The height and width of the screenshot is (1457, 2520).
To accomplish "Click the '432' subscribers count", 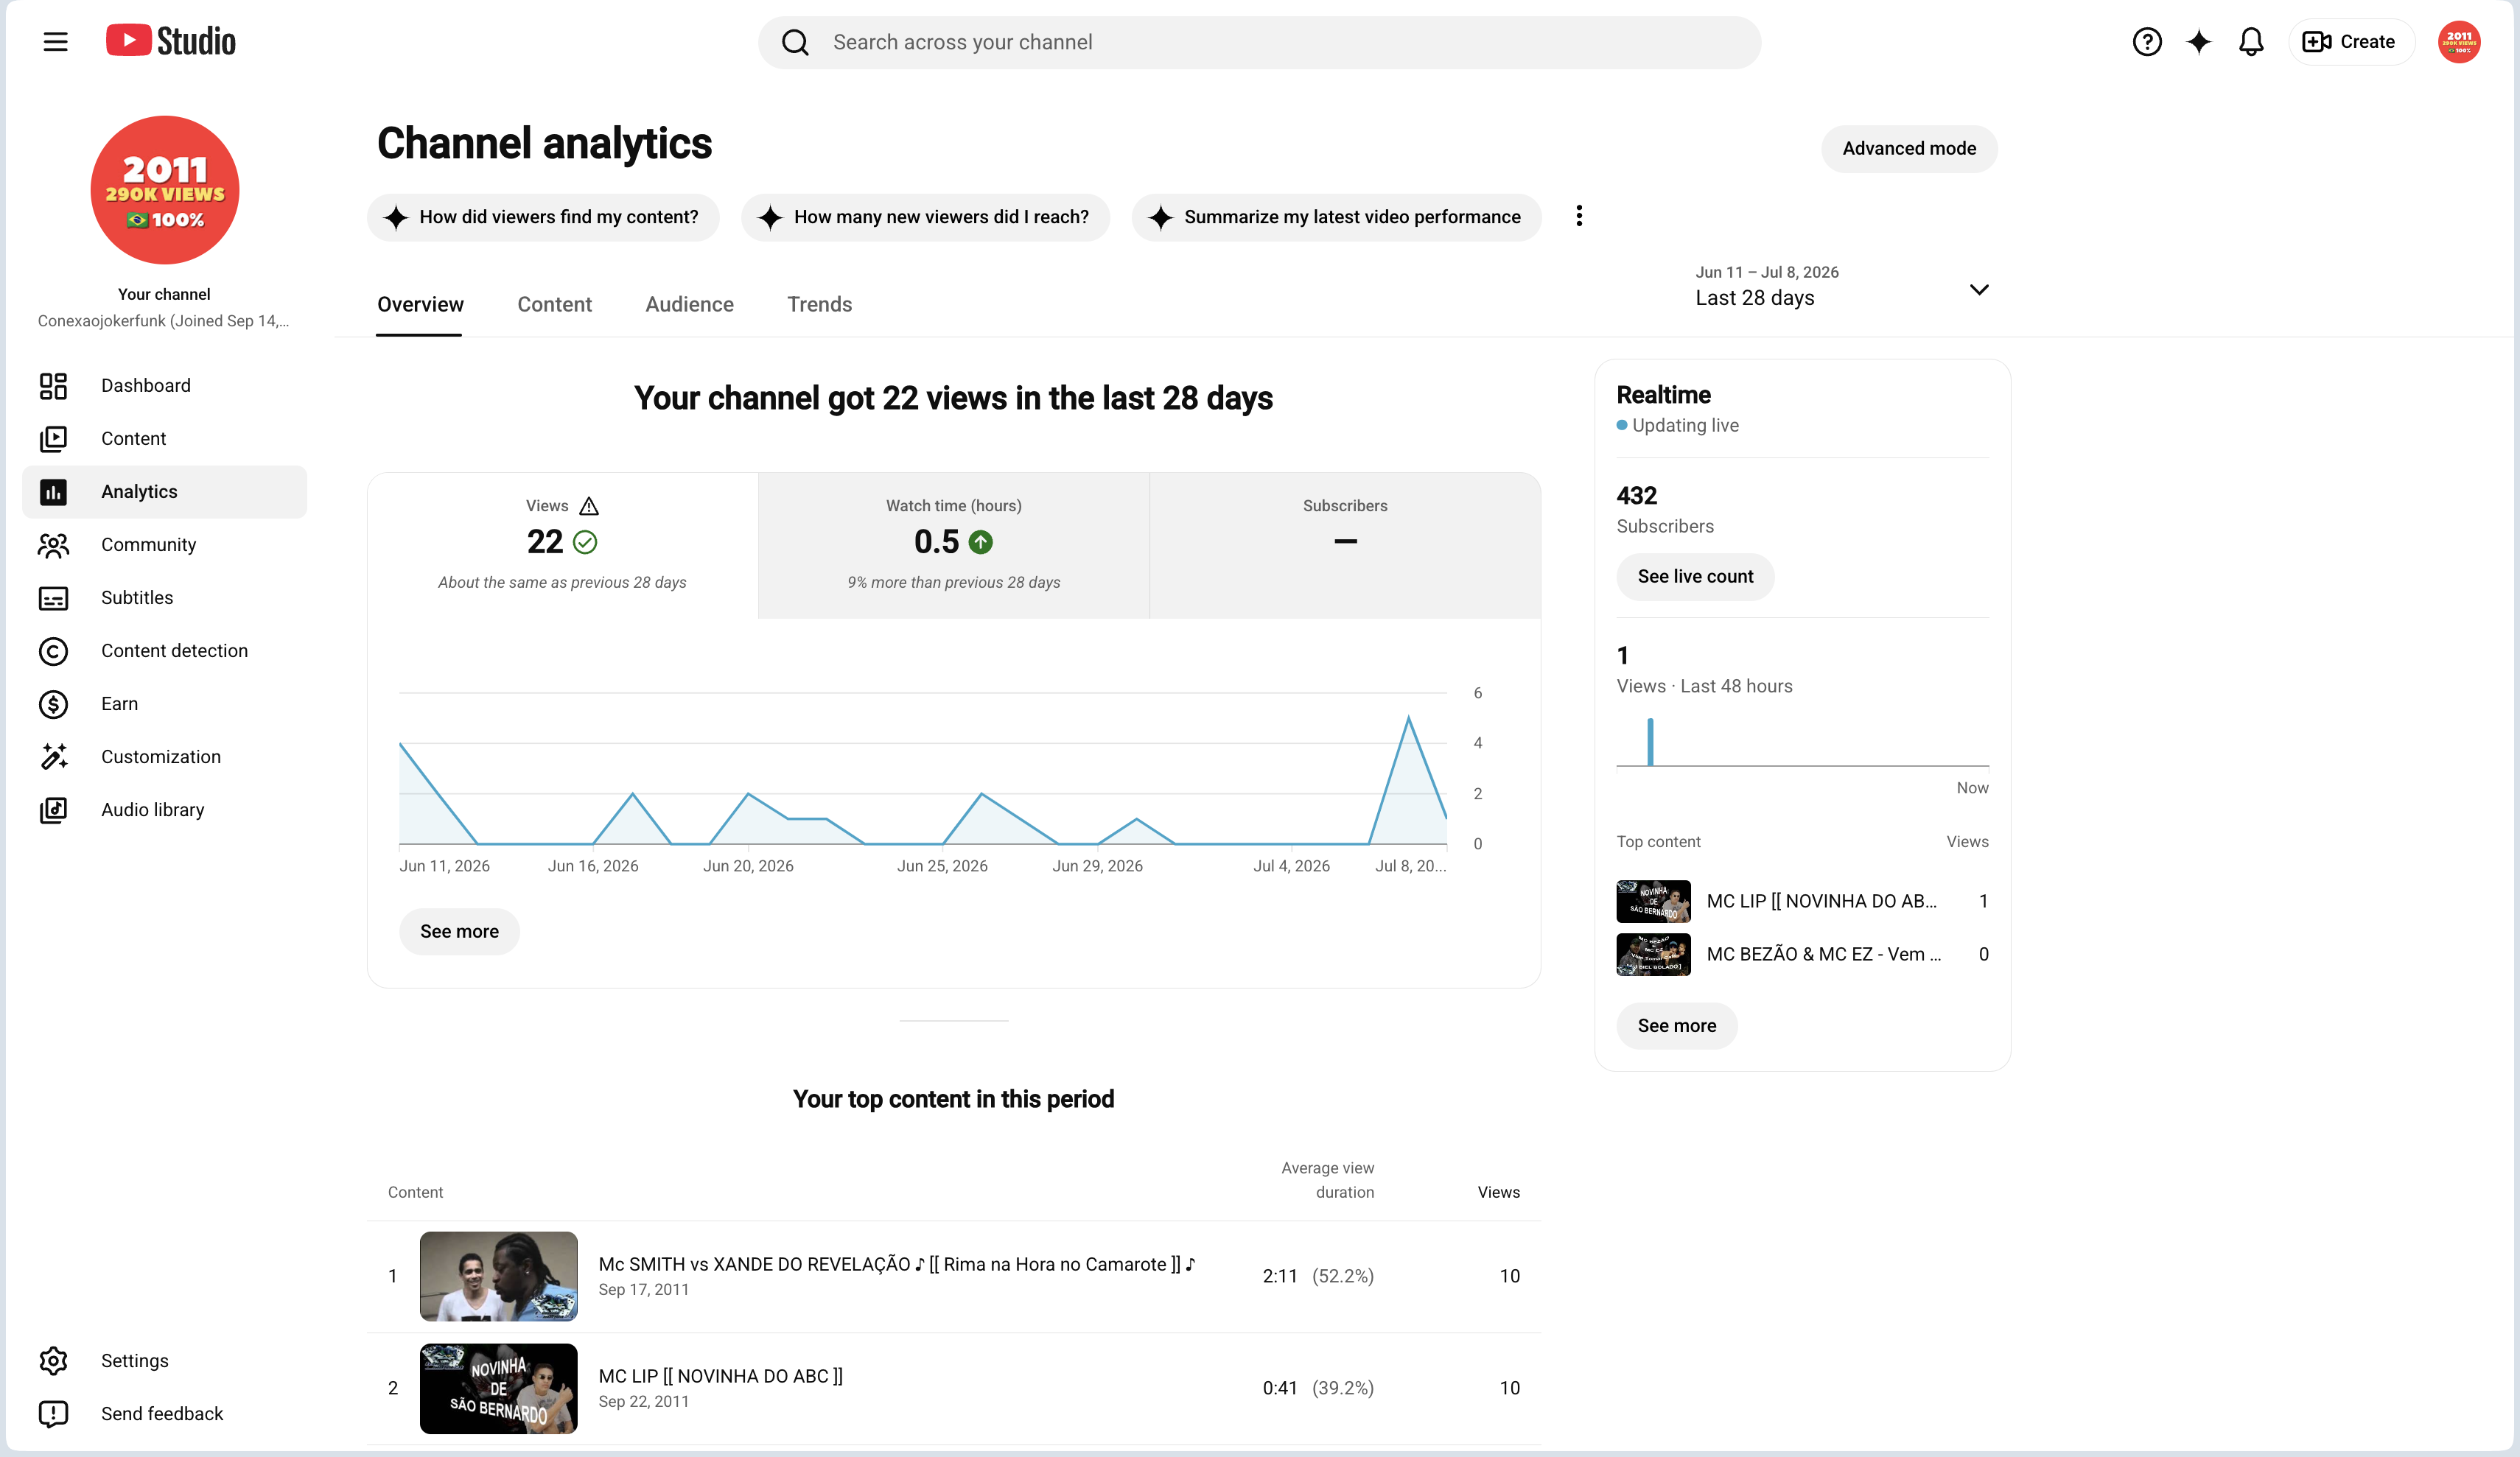I will 1636,496.
